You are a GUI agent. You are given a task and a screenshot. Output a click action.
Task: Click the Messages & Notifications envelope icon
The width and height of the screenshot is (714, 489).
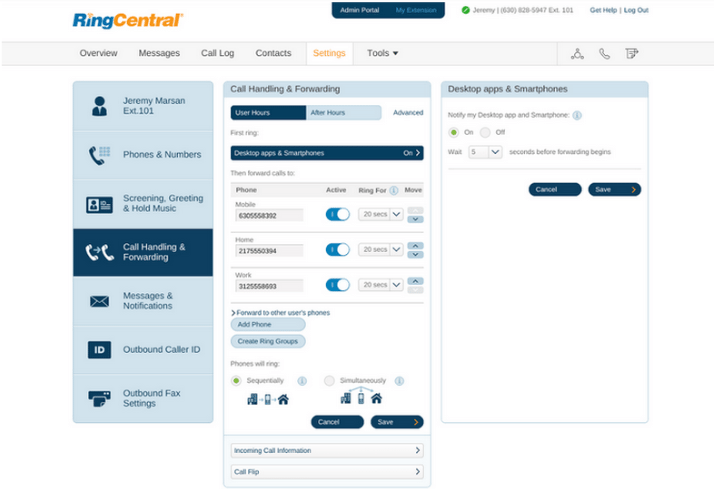(99, 301)
